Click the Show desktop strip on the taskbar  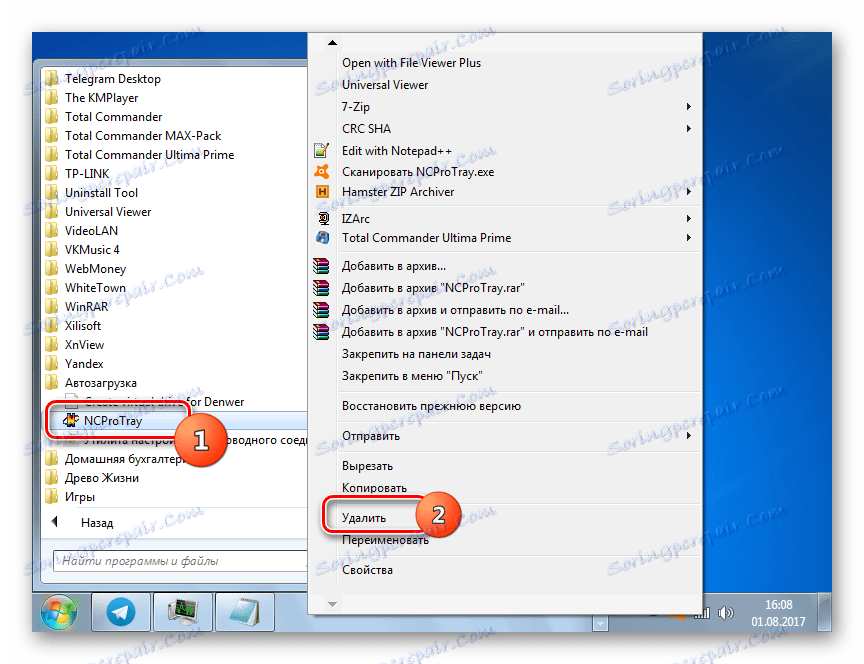click(x=825, y=612)
